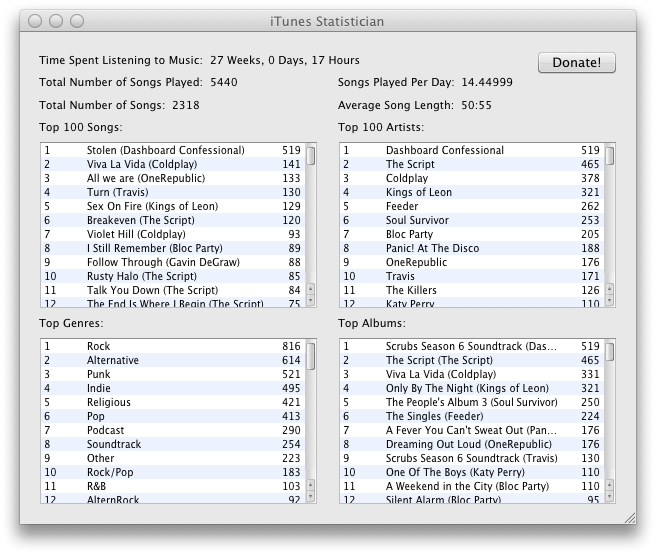Click the Songs Played Per Day value 14.44999
Image resolution: width=656 pixels, height=554 pixels.
tap(487, 82)
